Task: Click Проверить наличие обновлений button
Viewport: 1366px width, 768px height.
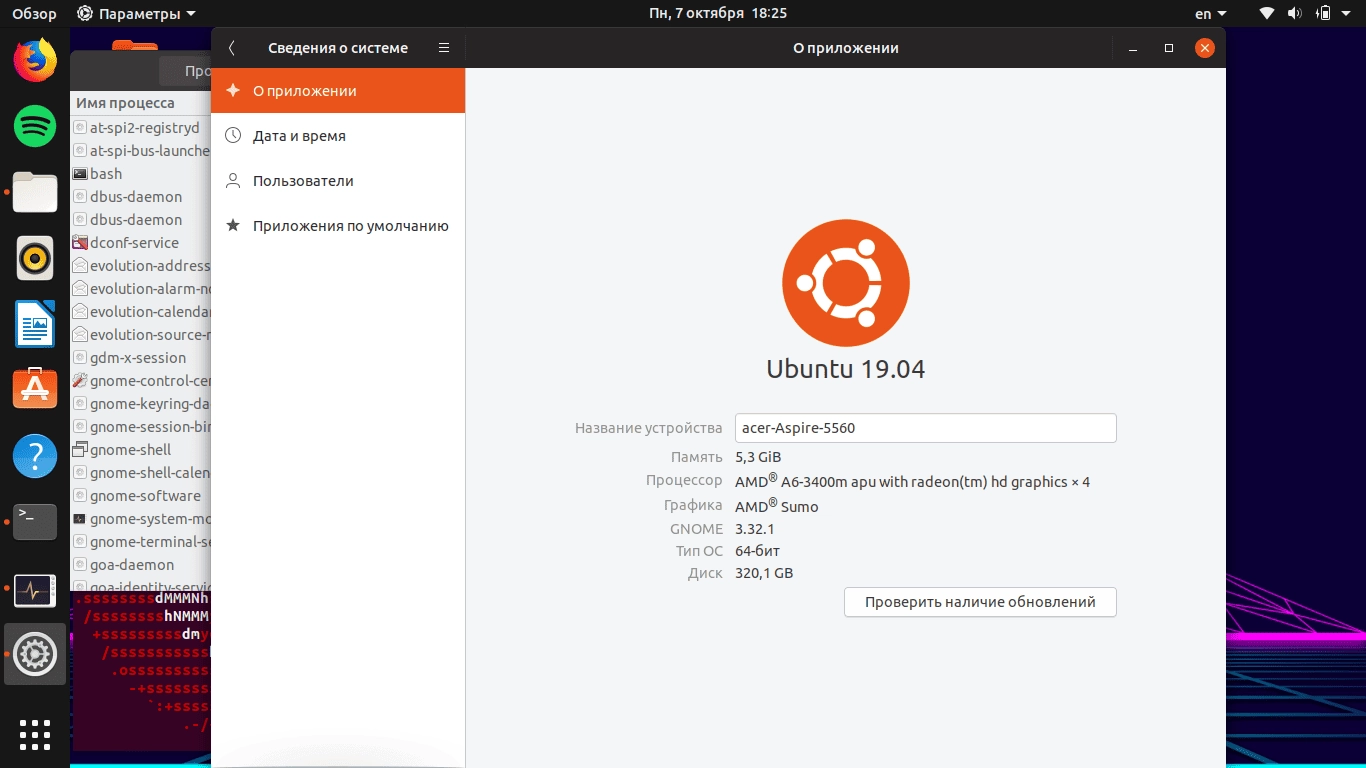Action: pos(980,602)
